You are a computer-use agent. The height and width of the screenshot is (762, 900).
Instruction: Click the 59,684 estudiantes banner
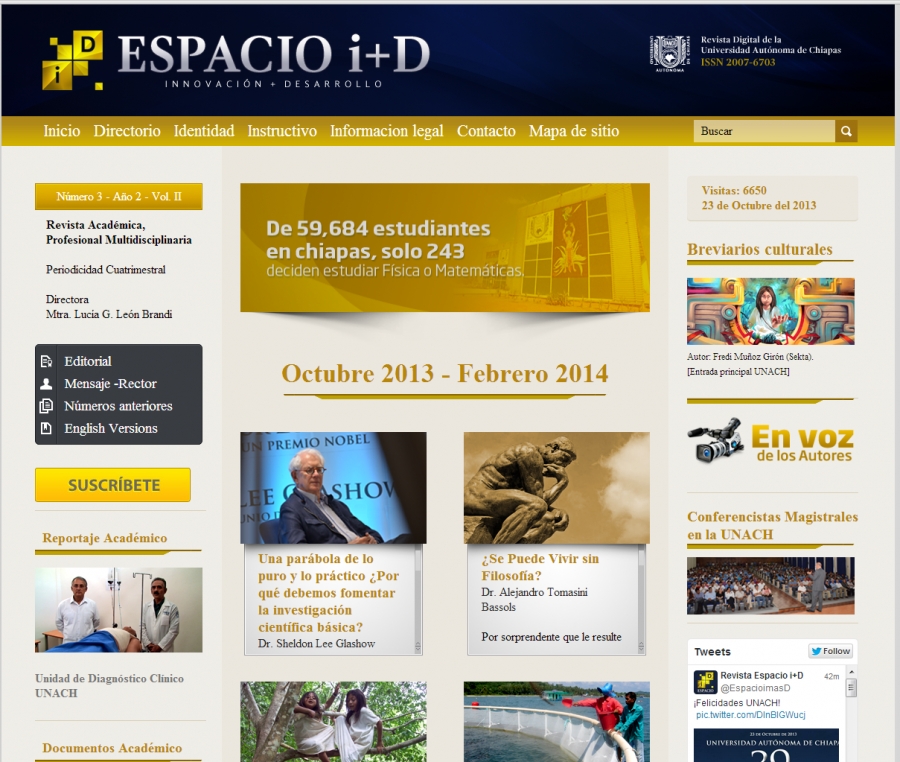[x=445, y=247]
